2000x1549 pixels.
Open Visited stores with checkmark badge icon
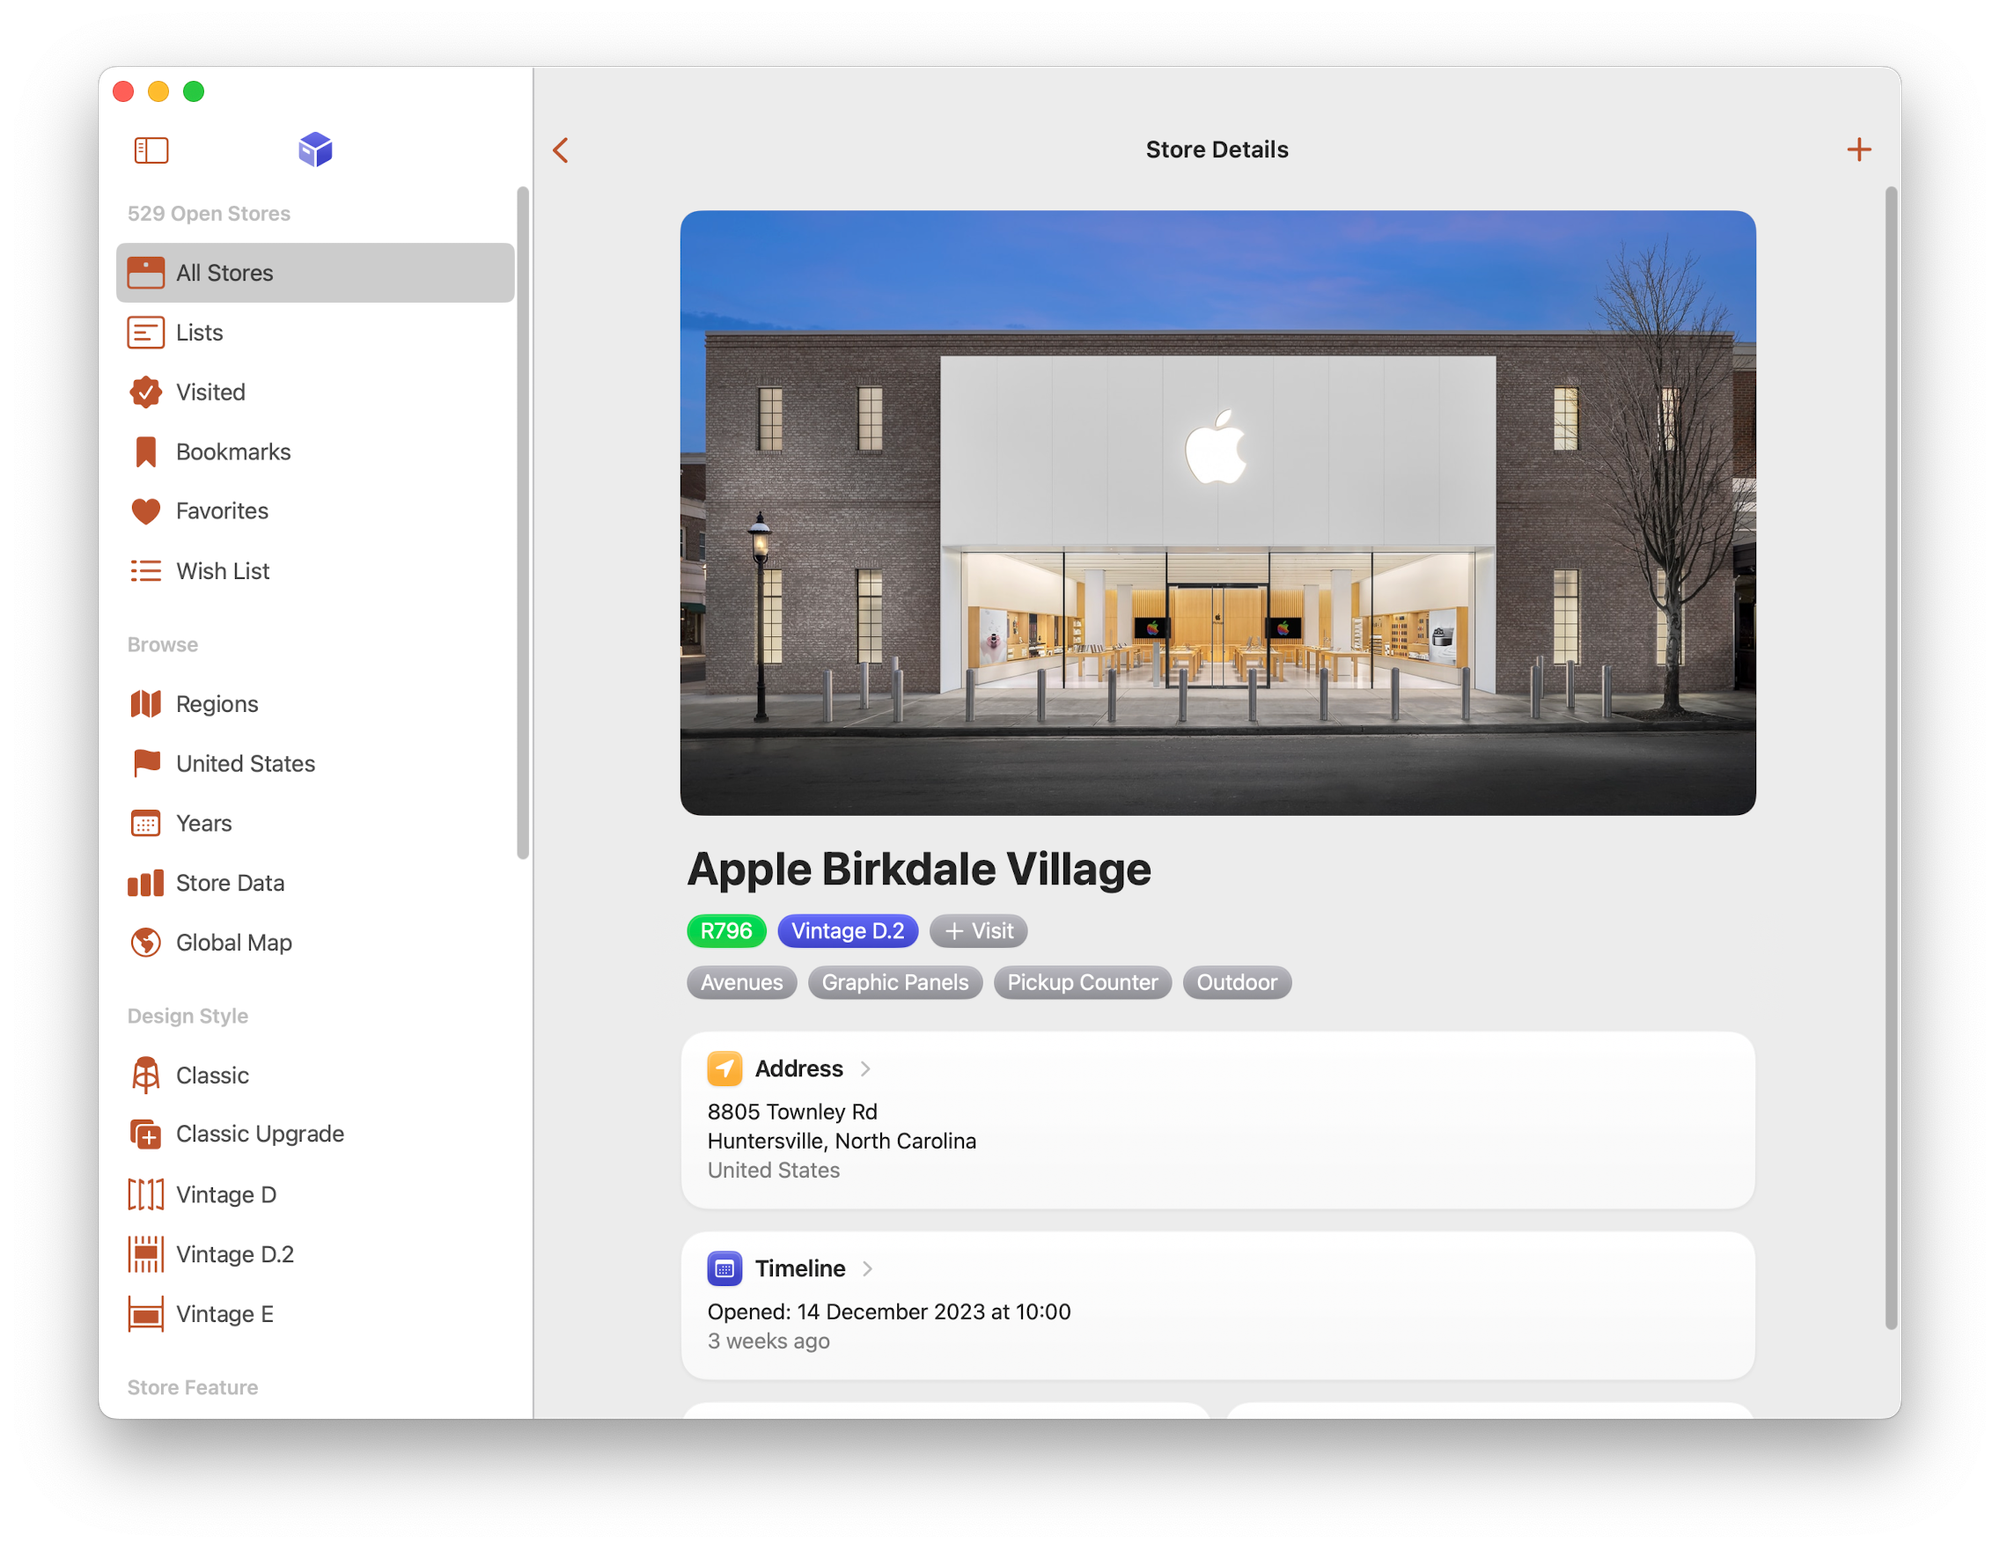tap(210, 392)
